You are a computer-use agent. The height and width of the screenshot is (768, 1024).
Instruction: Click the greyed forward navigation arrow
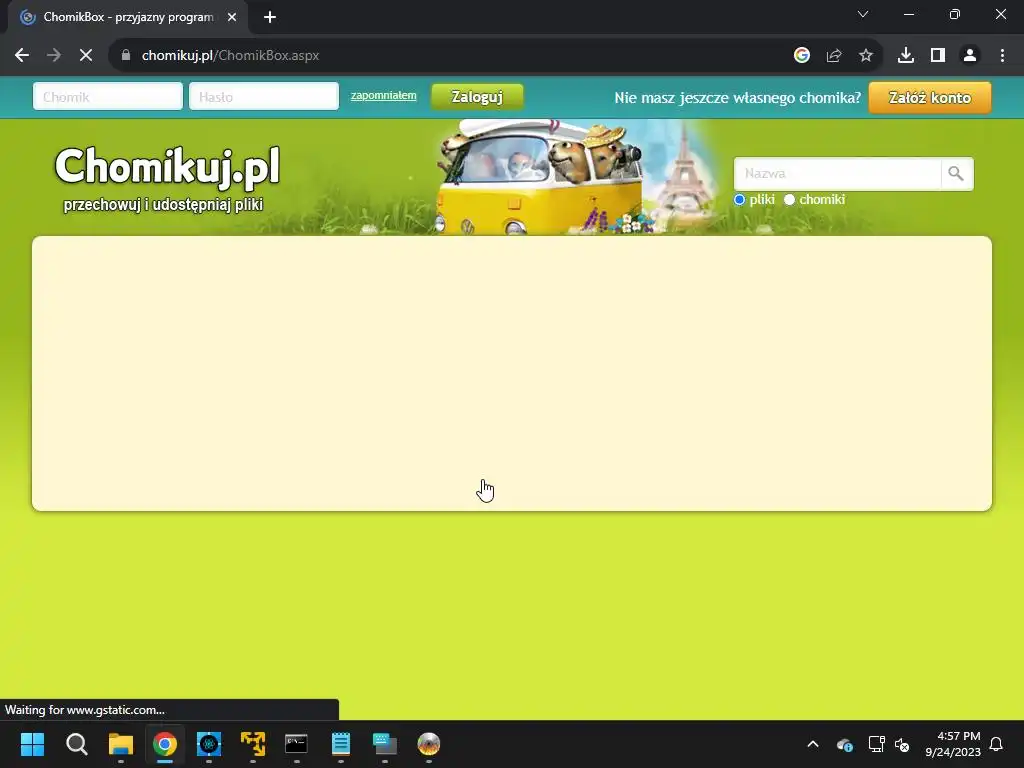coord(54,56)
